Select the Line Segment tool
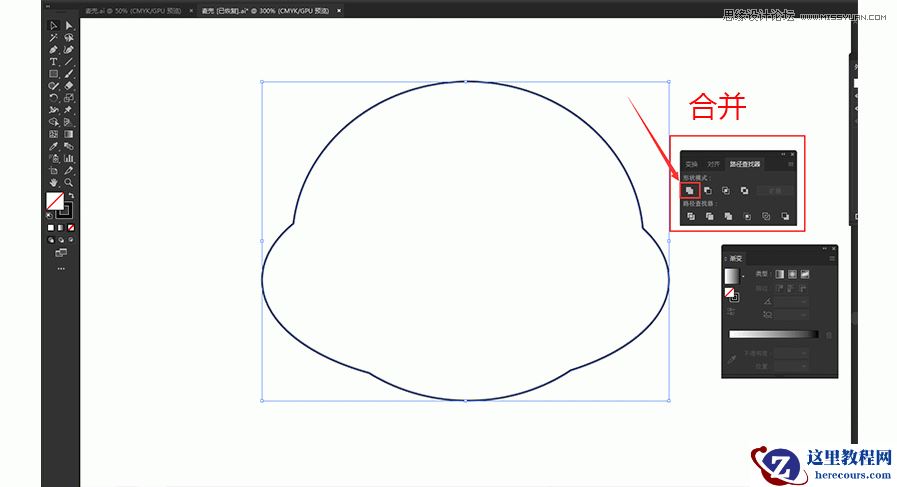The image size is (897, 487). pos(69,62)
